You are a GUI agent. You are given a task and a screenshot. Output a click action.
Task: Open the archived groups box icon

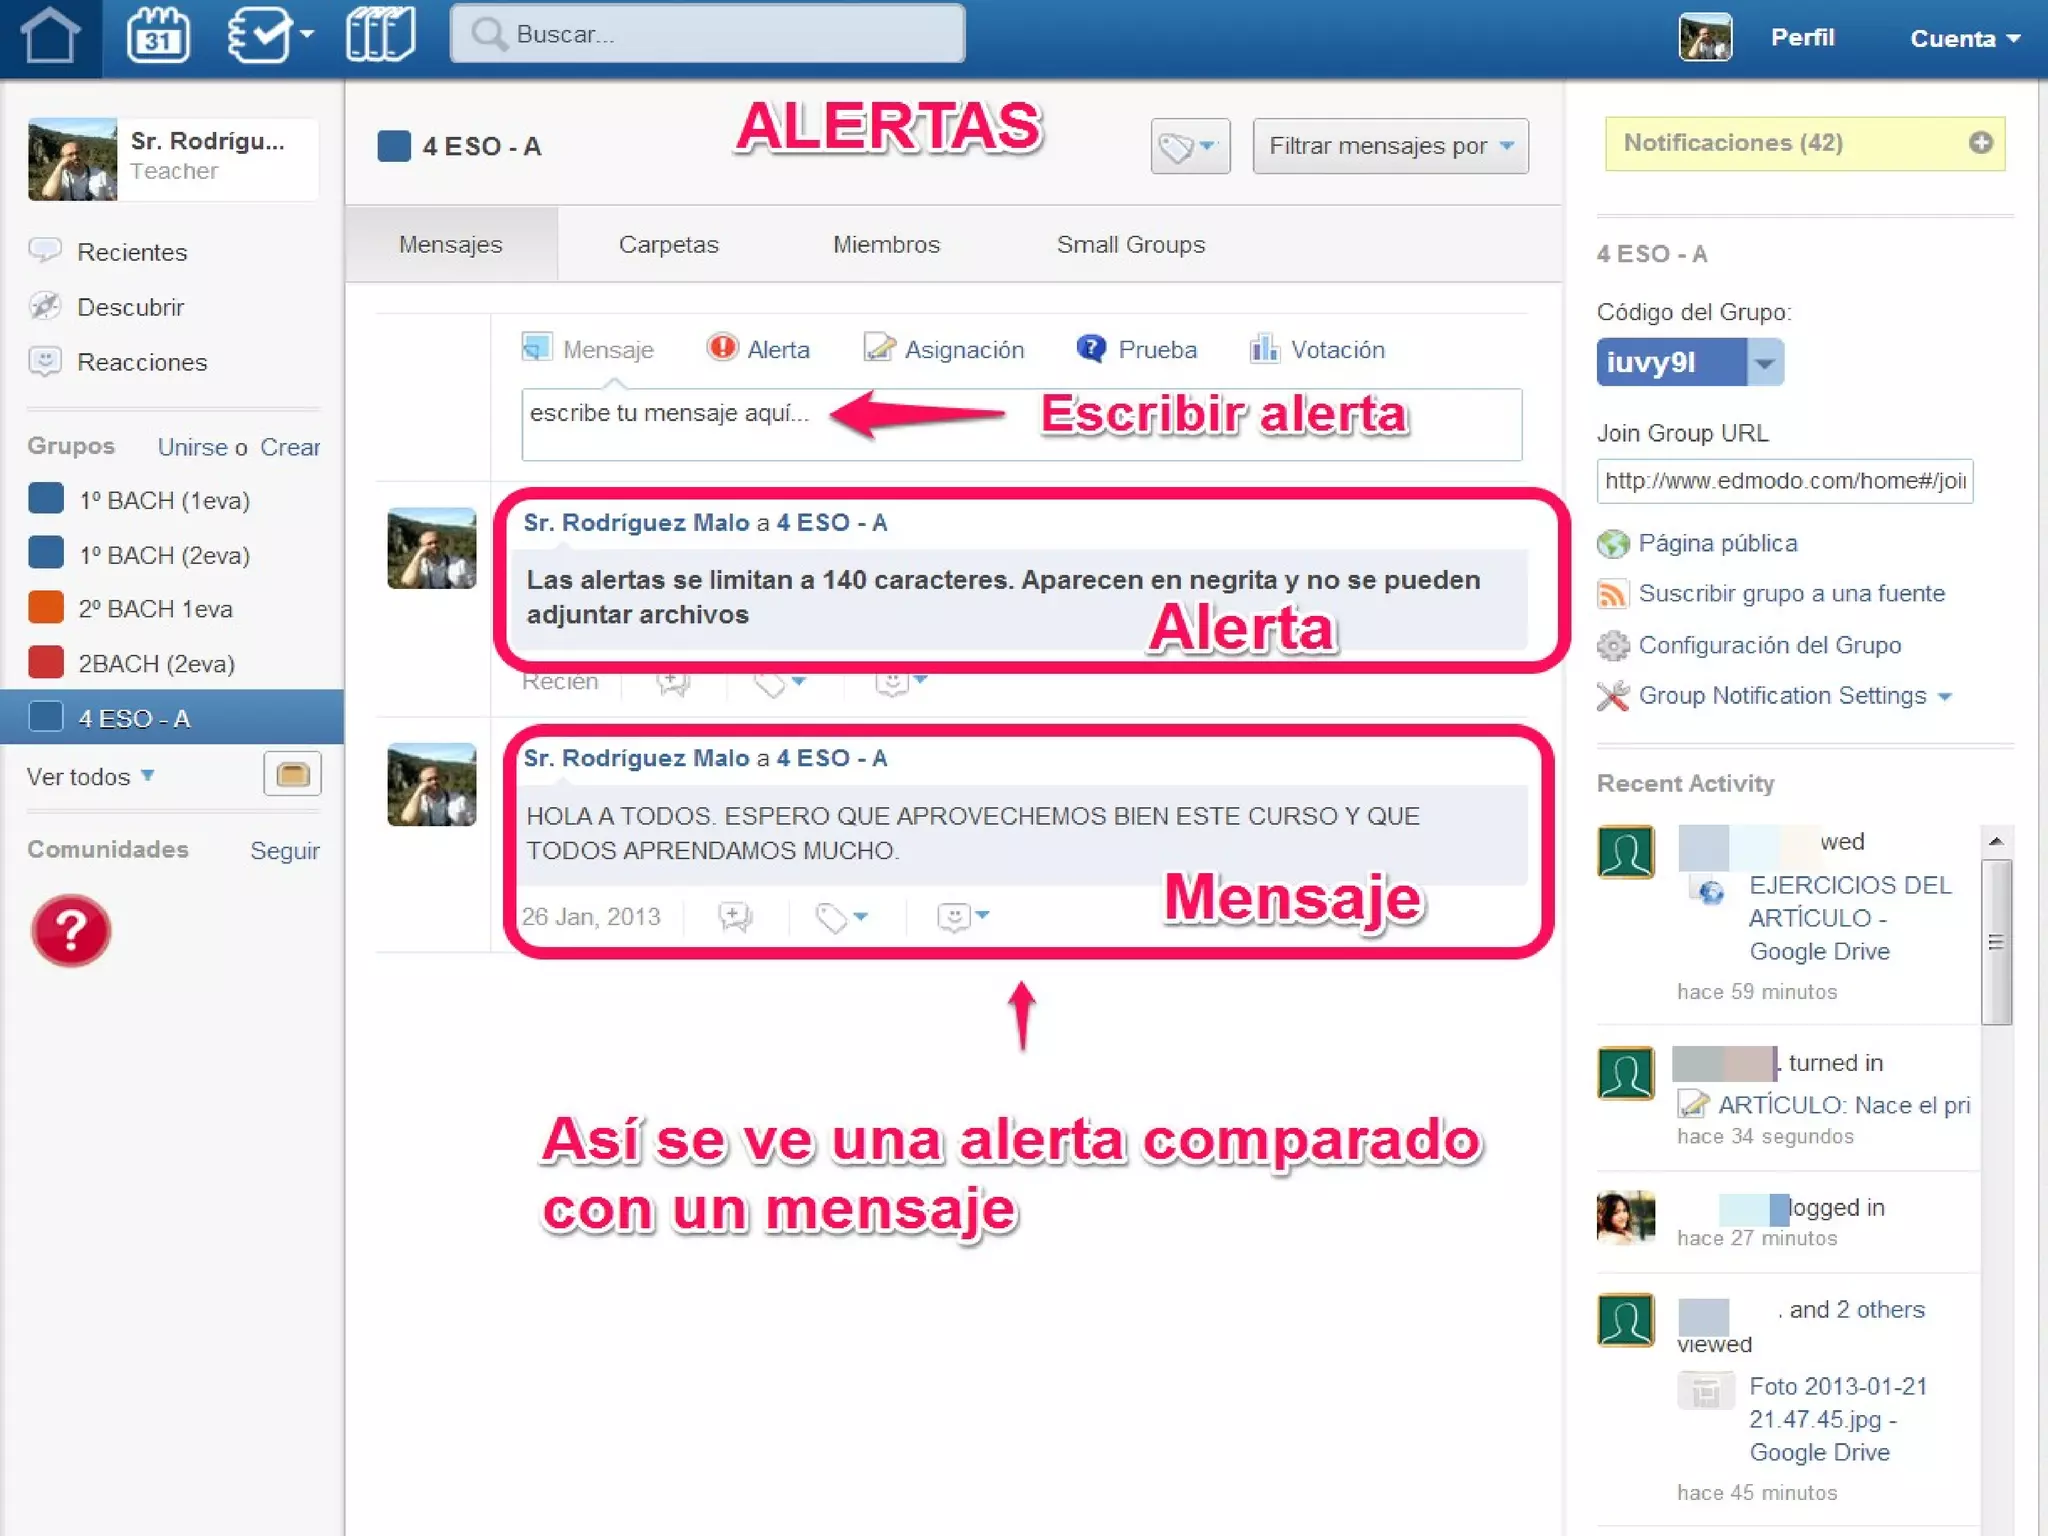click(x=292, y=774)
